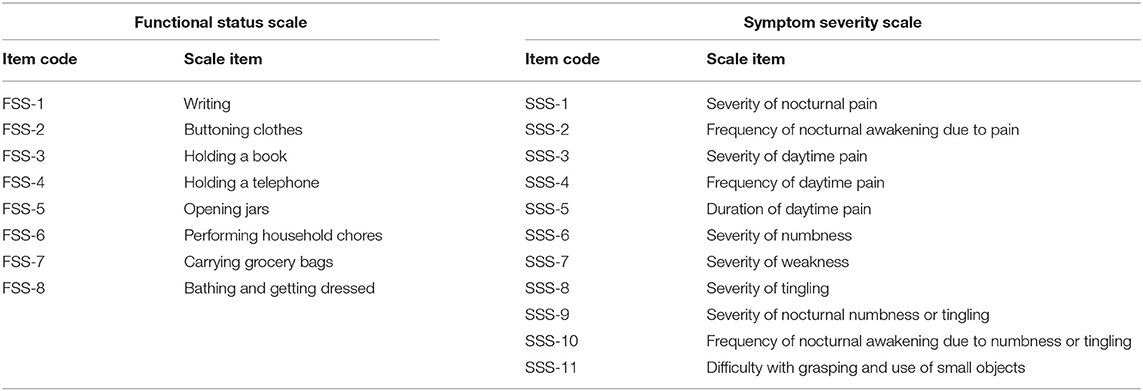Select the SSS-8 item code
1143x391 pixels.
(547, 288)
